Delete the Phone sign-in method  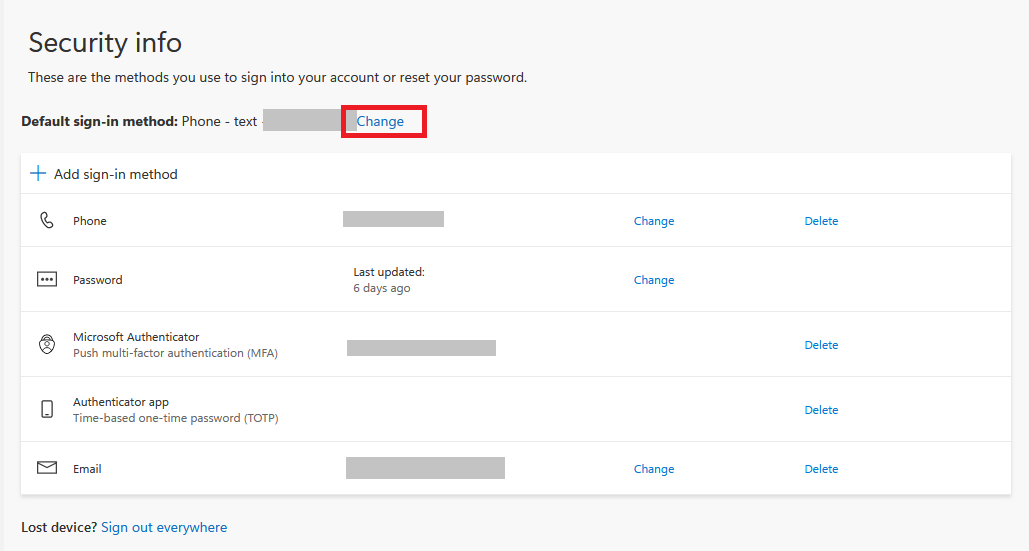click(x=821, y=221)
